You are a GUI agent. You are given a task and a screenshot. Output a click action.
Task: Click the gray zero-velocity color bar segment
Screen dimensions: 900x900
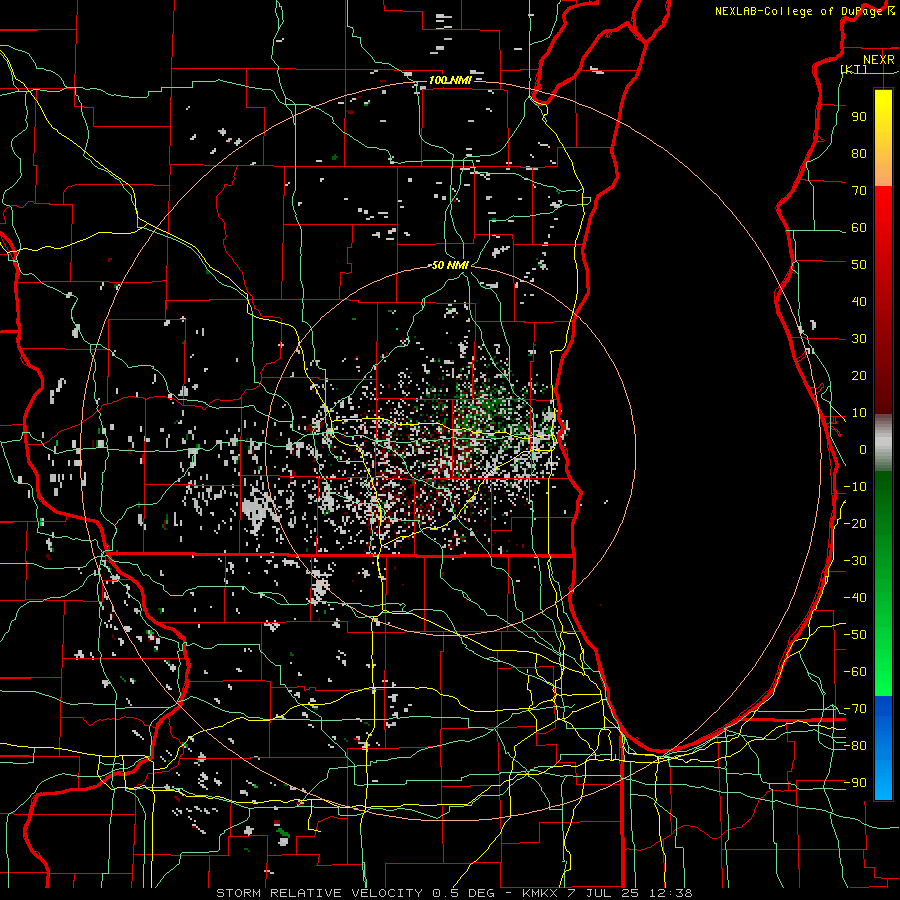(883, 442)
